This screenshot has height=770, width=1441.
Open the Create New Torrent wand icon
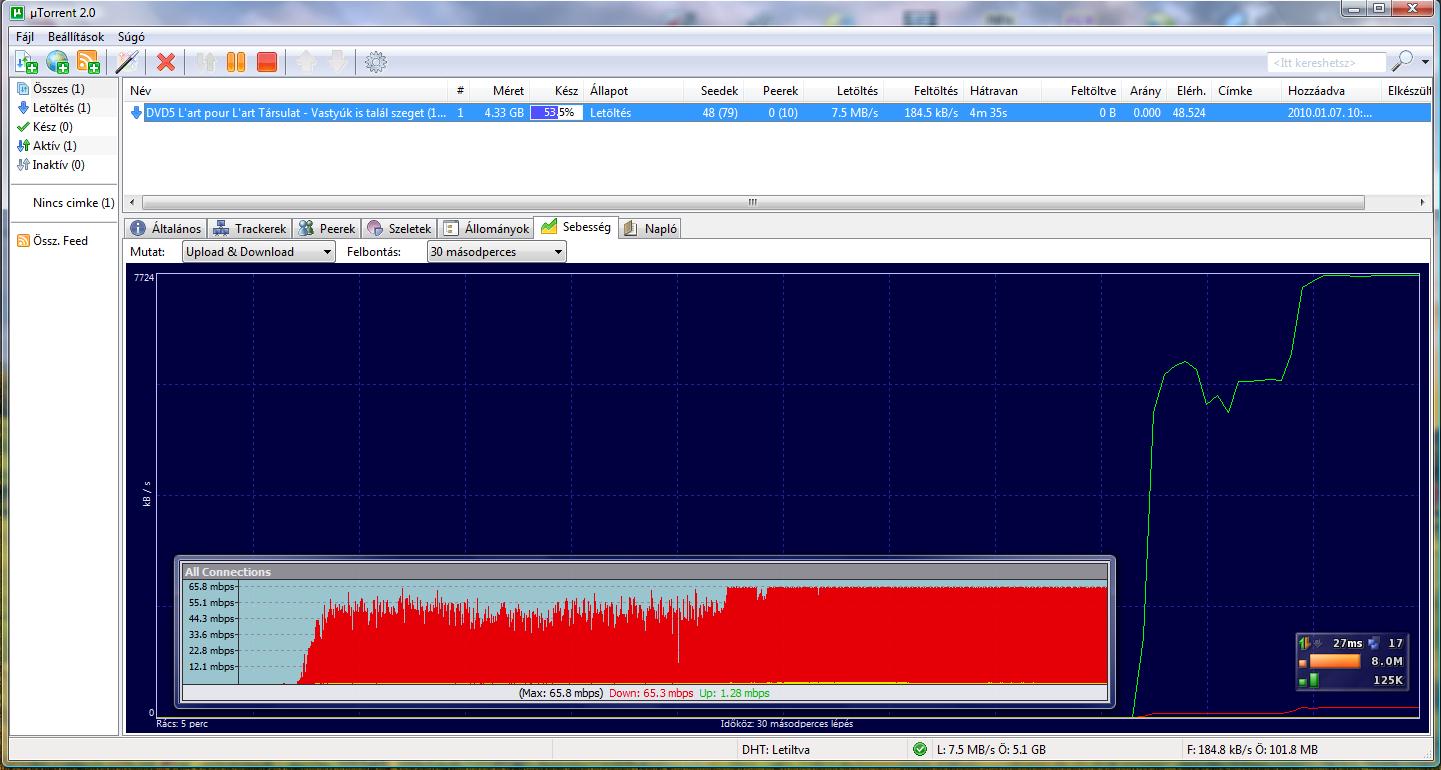click(x=126, y=62)
